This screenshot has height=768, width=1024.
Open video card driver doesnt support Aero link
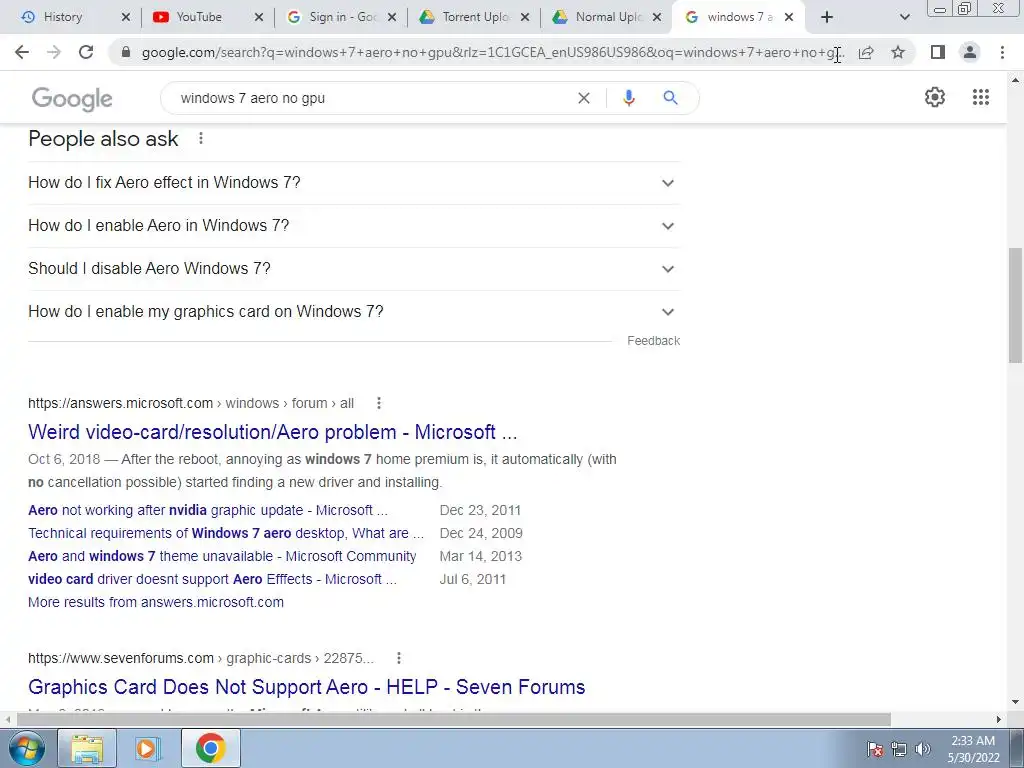click(212, 579)
